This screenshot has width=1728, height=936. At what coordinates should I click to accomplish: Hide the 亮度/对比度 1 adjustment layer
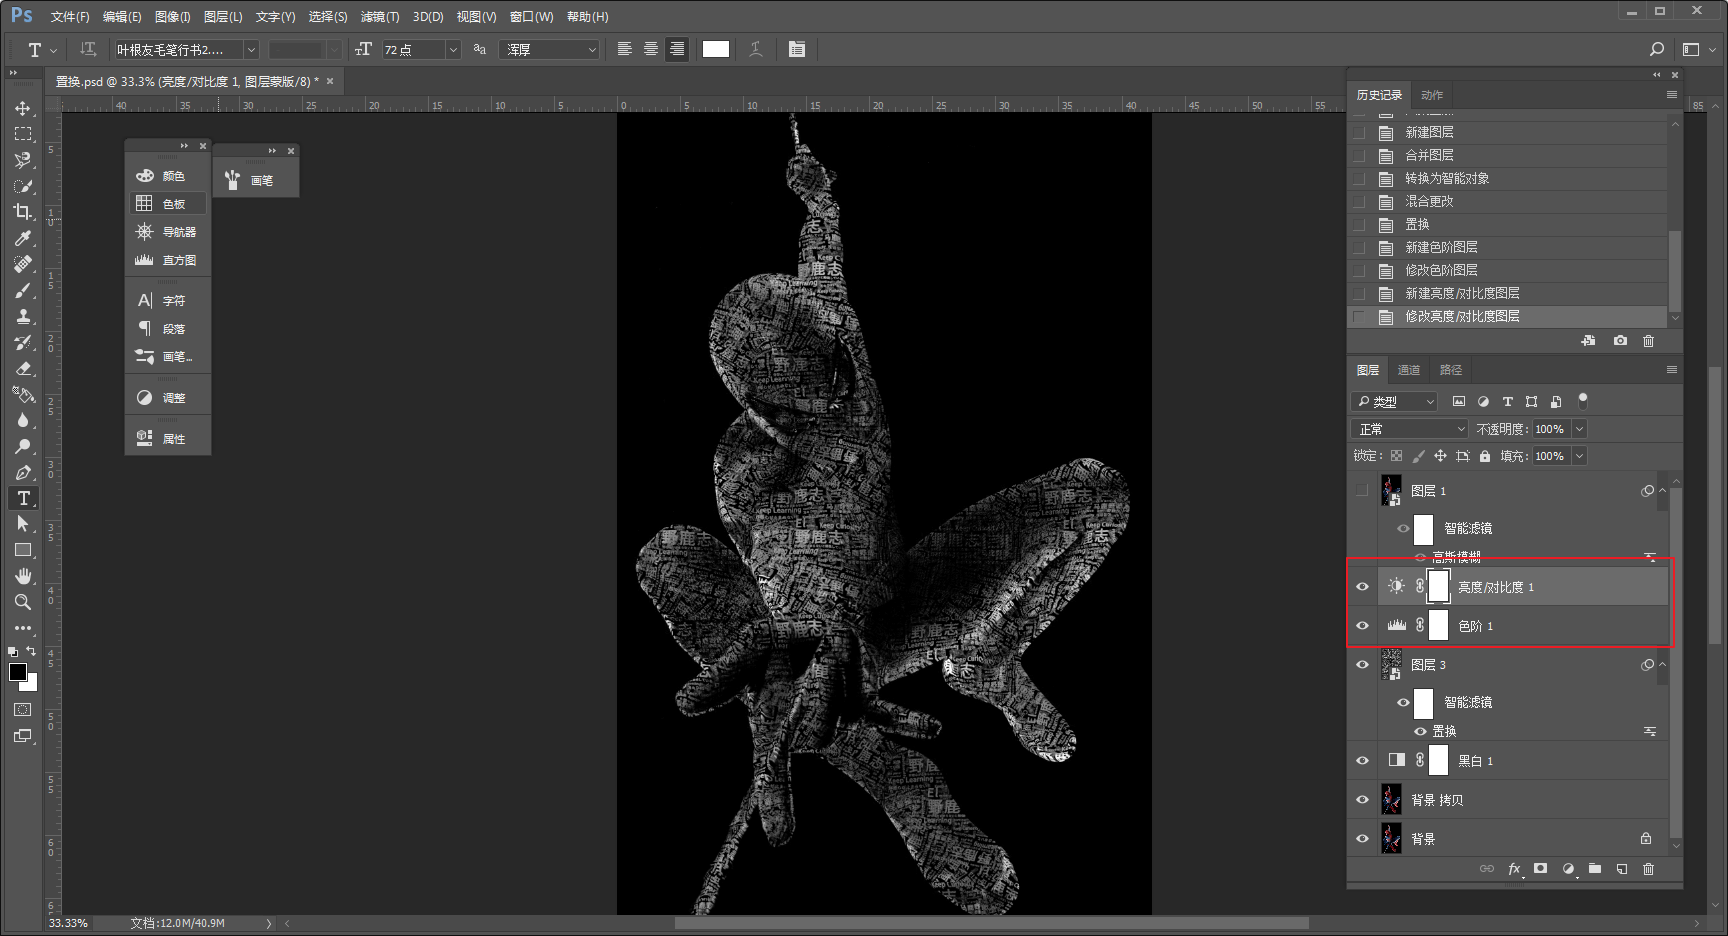tap(1362, 587)
